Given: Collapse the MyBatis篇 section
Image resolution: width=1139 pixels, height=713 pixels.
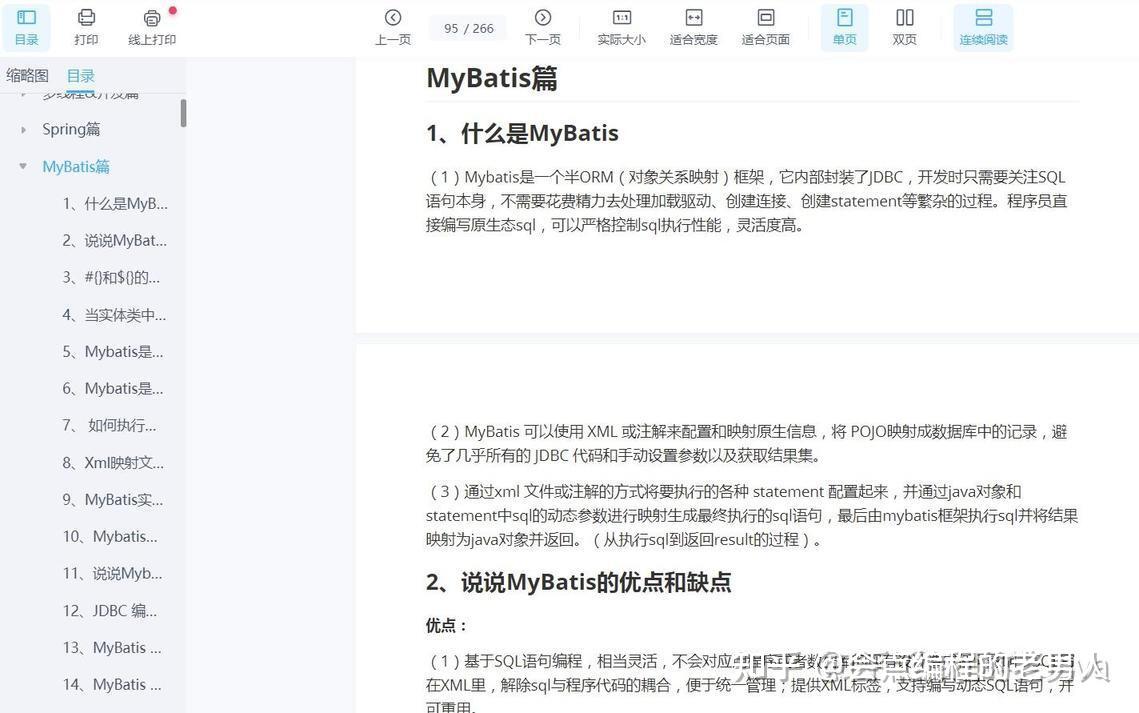Looking at the screenshot, I should click(x=22, y=166).
